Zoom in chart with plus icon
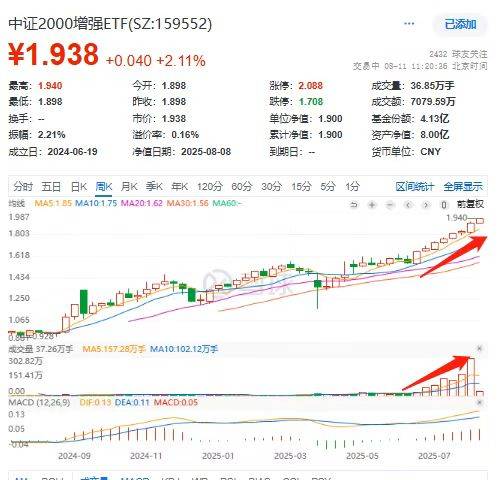The width and height of the screenshot is (499, 480). (x=372, y=205)
